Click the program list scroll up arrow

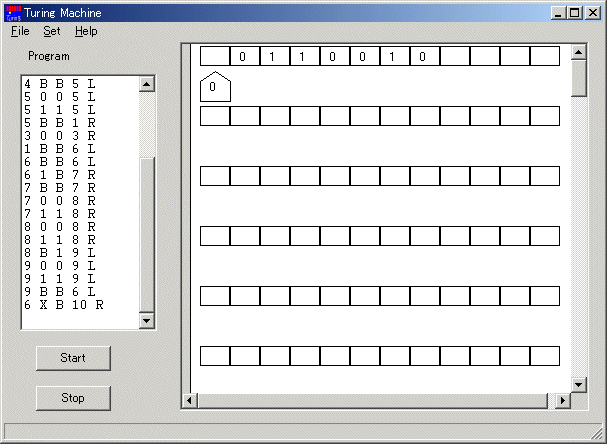pyautogui.click(x=147, y=84)
